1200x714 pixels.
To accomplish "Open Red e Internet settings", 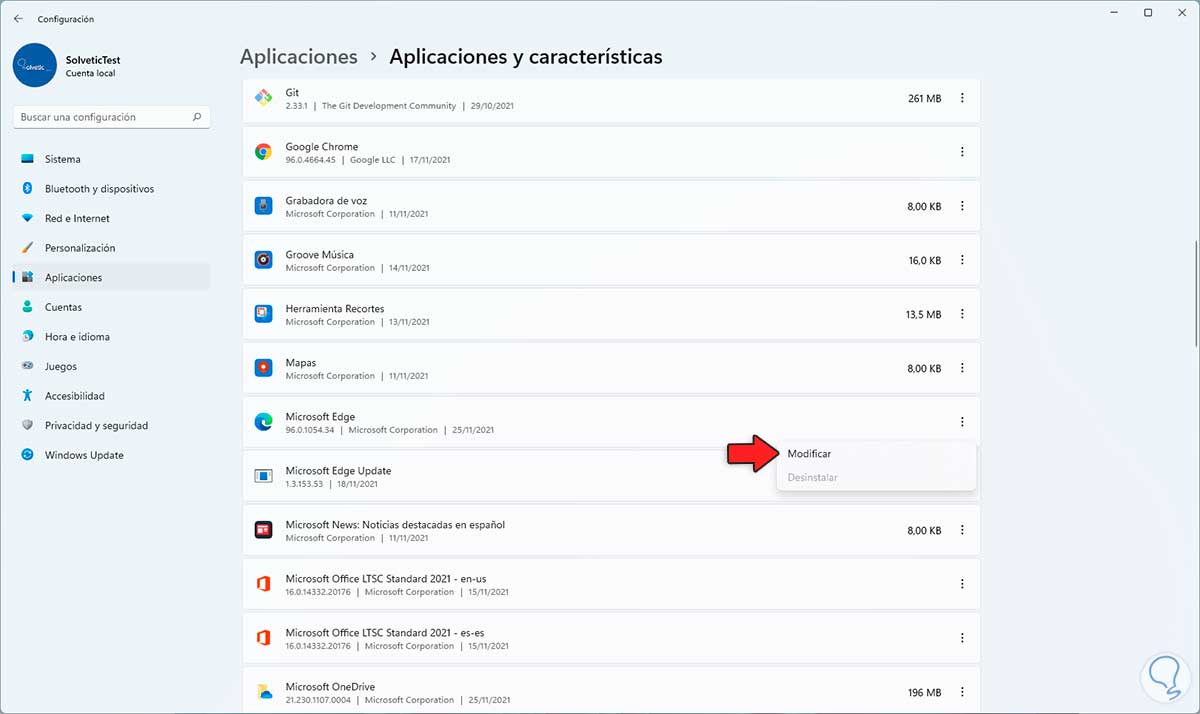I will [x=111, y=218].
